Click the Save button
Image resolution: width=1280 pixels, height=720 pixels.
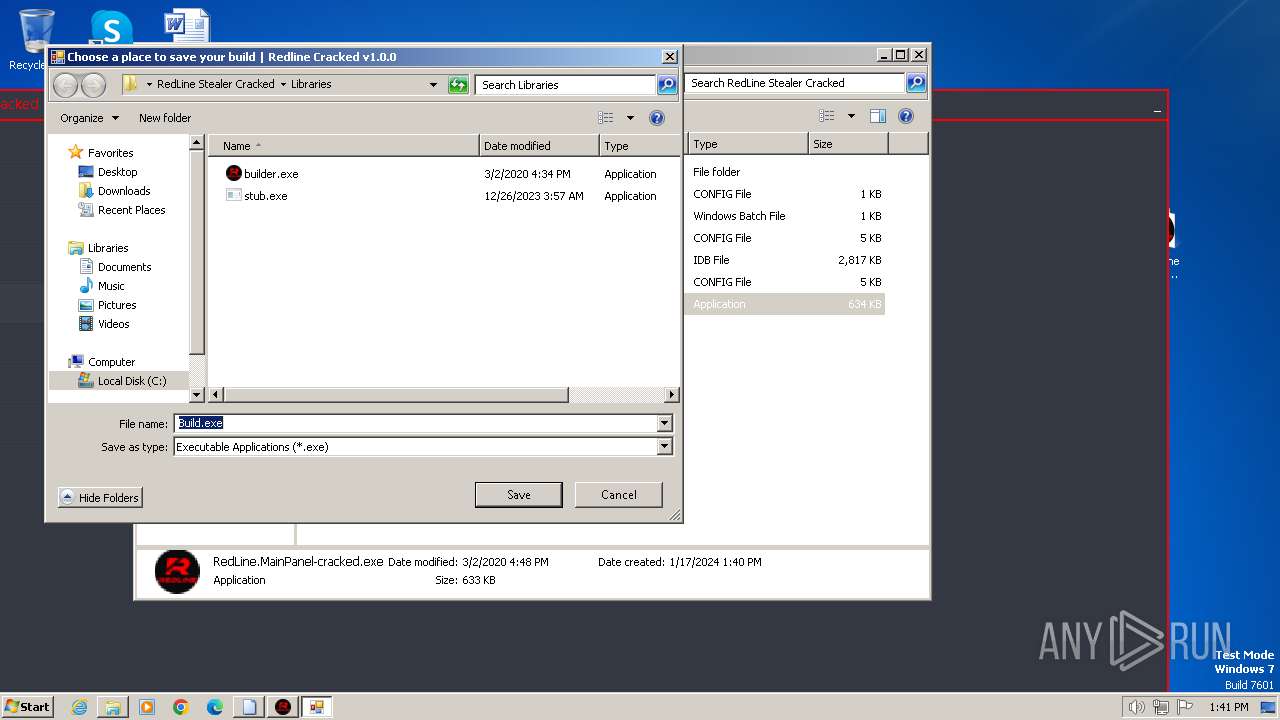click(x=518, y=494)
